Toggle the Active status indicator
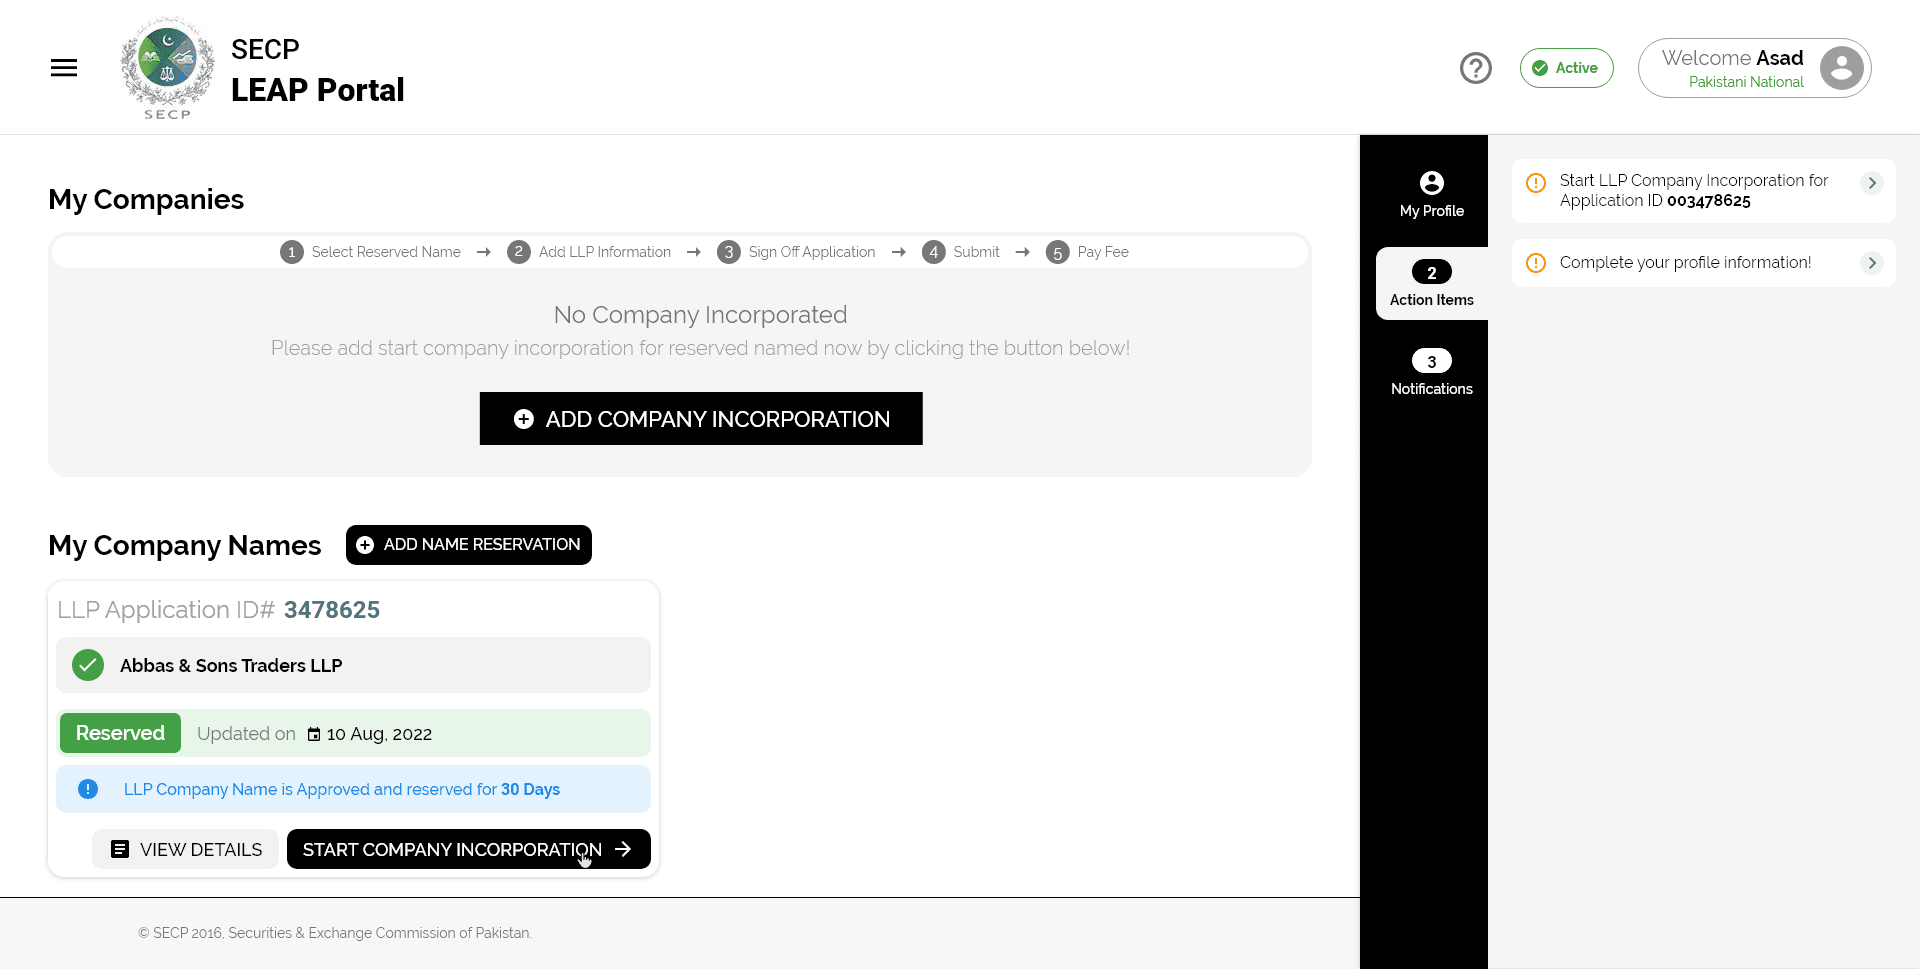This screenshot has width=1920, height=969. [x=1566, y=67]
